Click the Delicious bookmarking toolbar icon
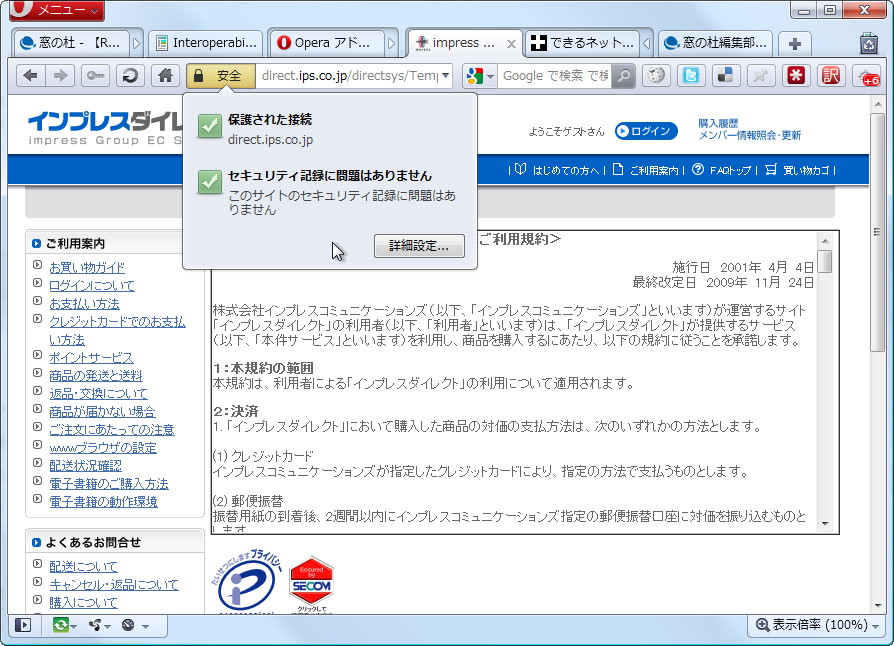The image size is (894, 646). 725,76
